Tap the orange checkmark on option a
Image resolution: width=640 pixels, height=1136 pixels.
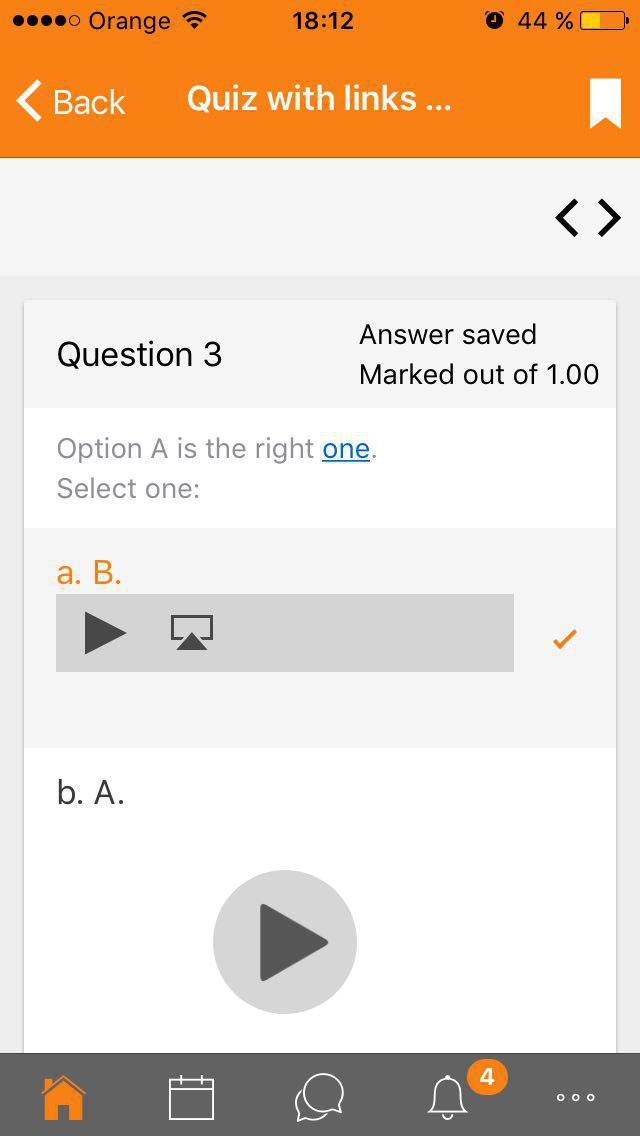[565, 639]
